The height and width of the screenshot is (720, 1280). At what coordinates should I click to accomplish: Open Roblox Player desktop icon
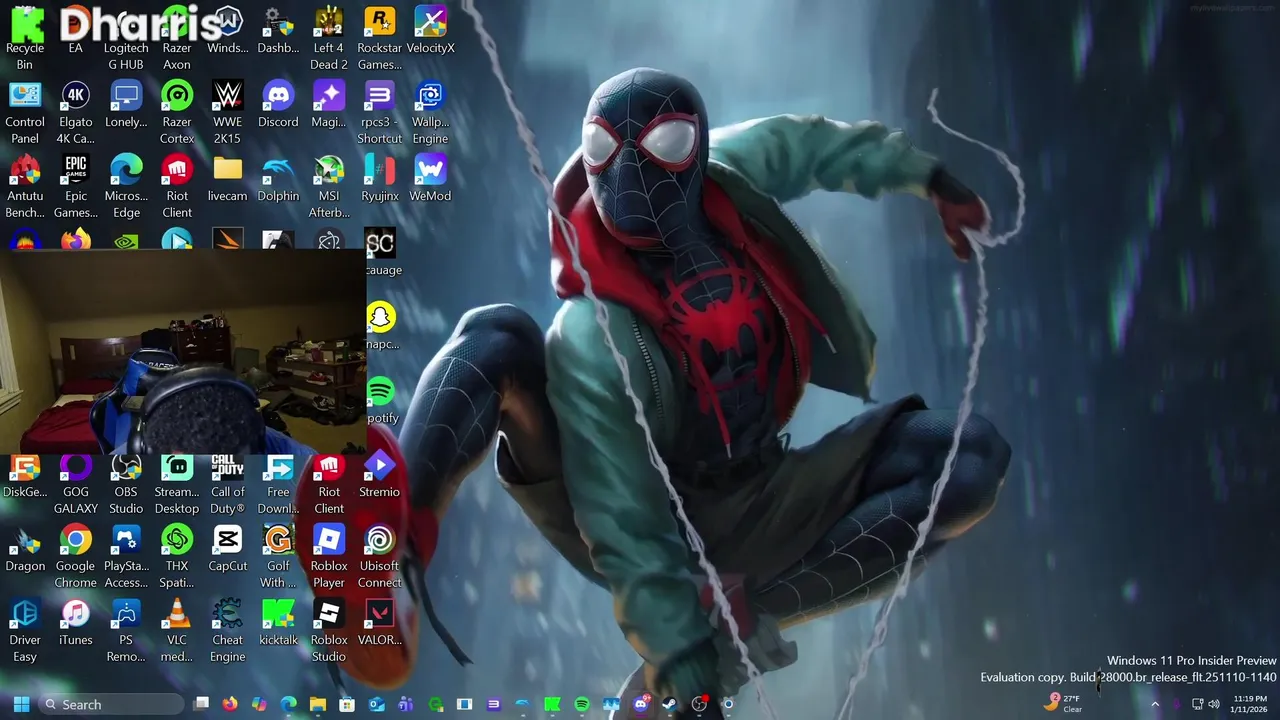(329, 556)
